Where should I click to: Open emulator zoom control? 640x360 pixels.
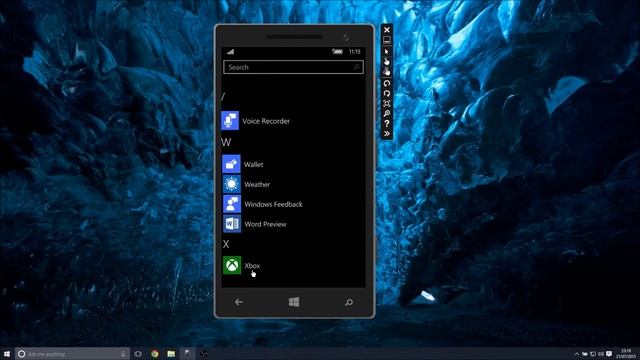click(387, 113)
